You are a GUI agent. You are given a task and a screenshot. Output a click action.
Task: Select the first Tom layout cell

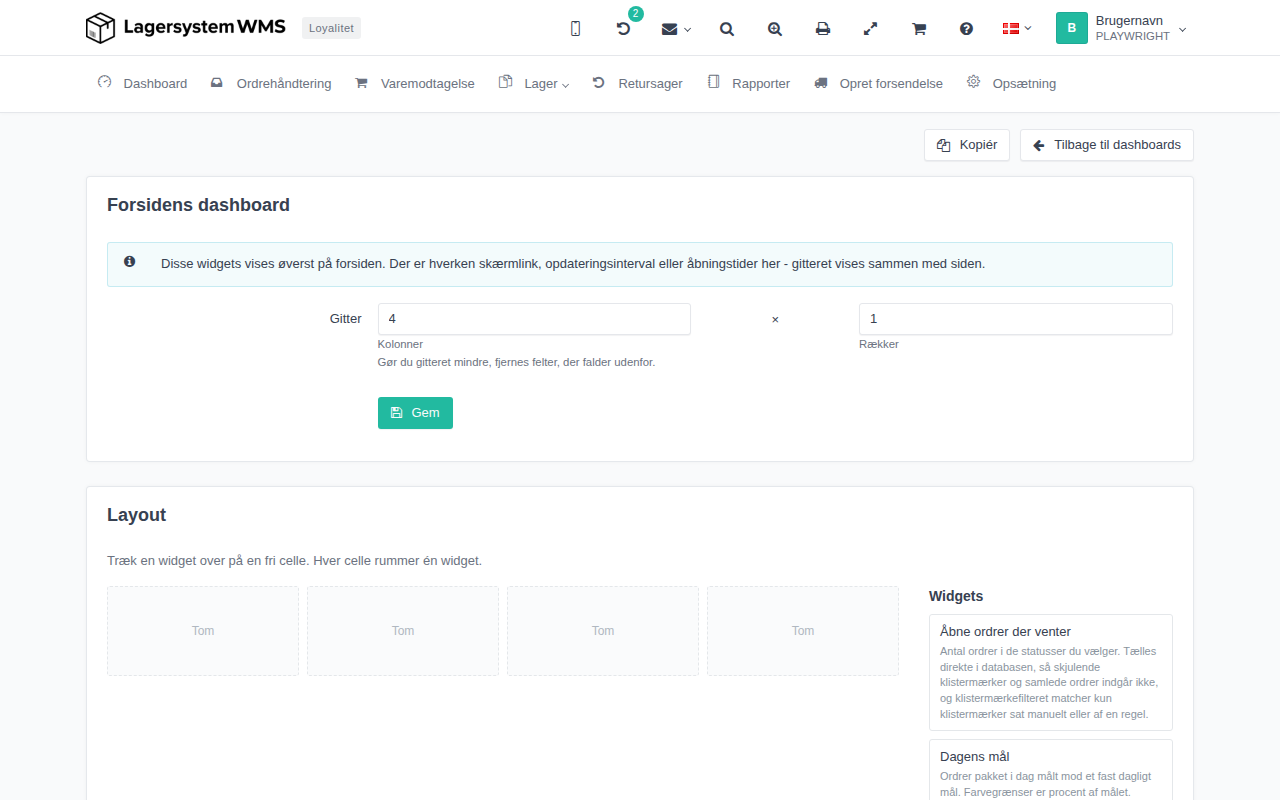[203, 631]
